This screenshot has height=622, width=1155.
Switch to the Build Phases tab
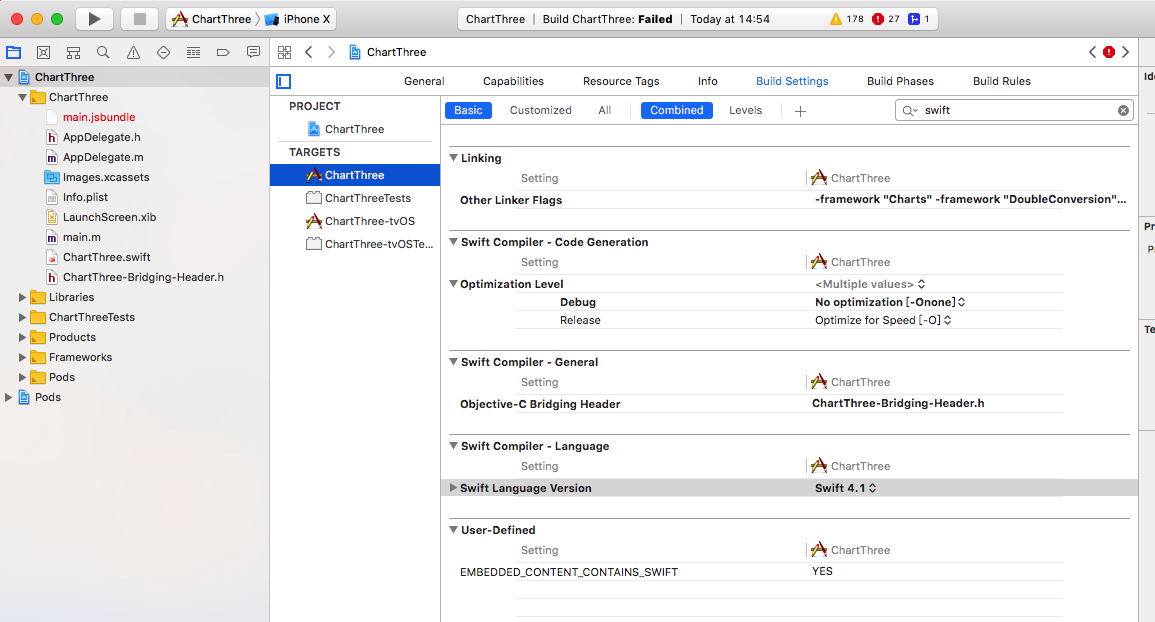899,81
